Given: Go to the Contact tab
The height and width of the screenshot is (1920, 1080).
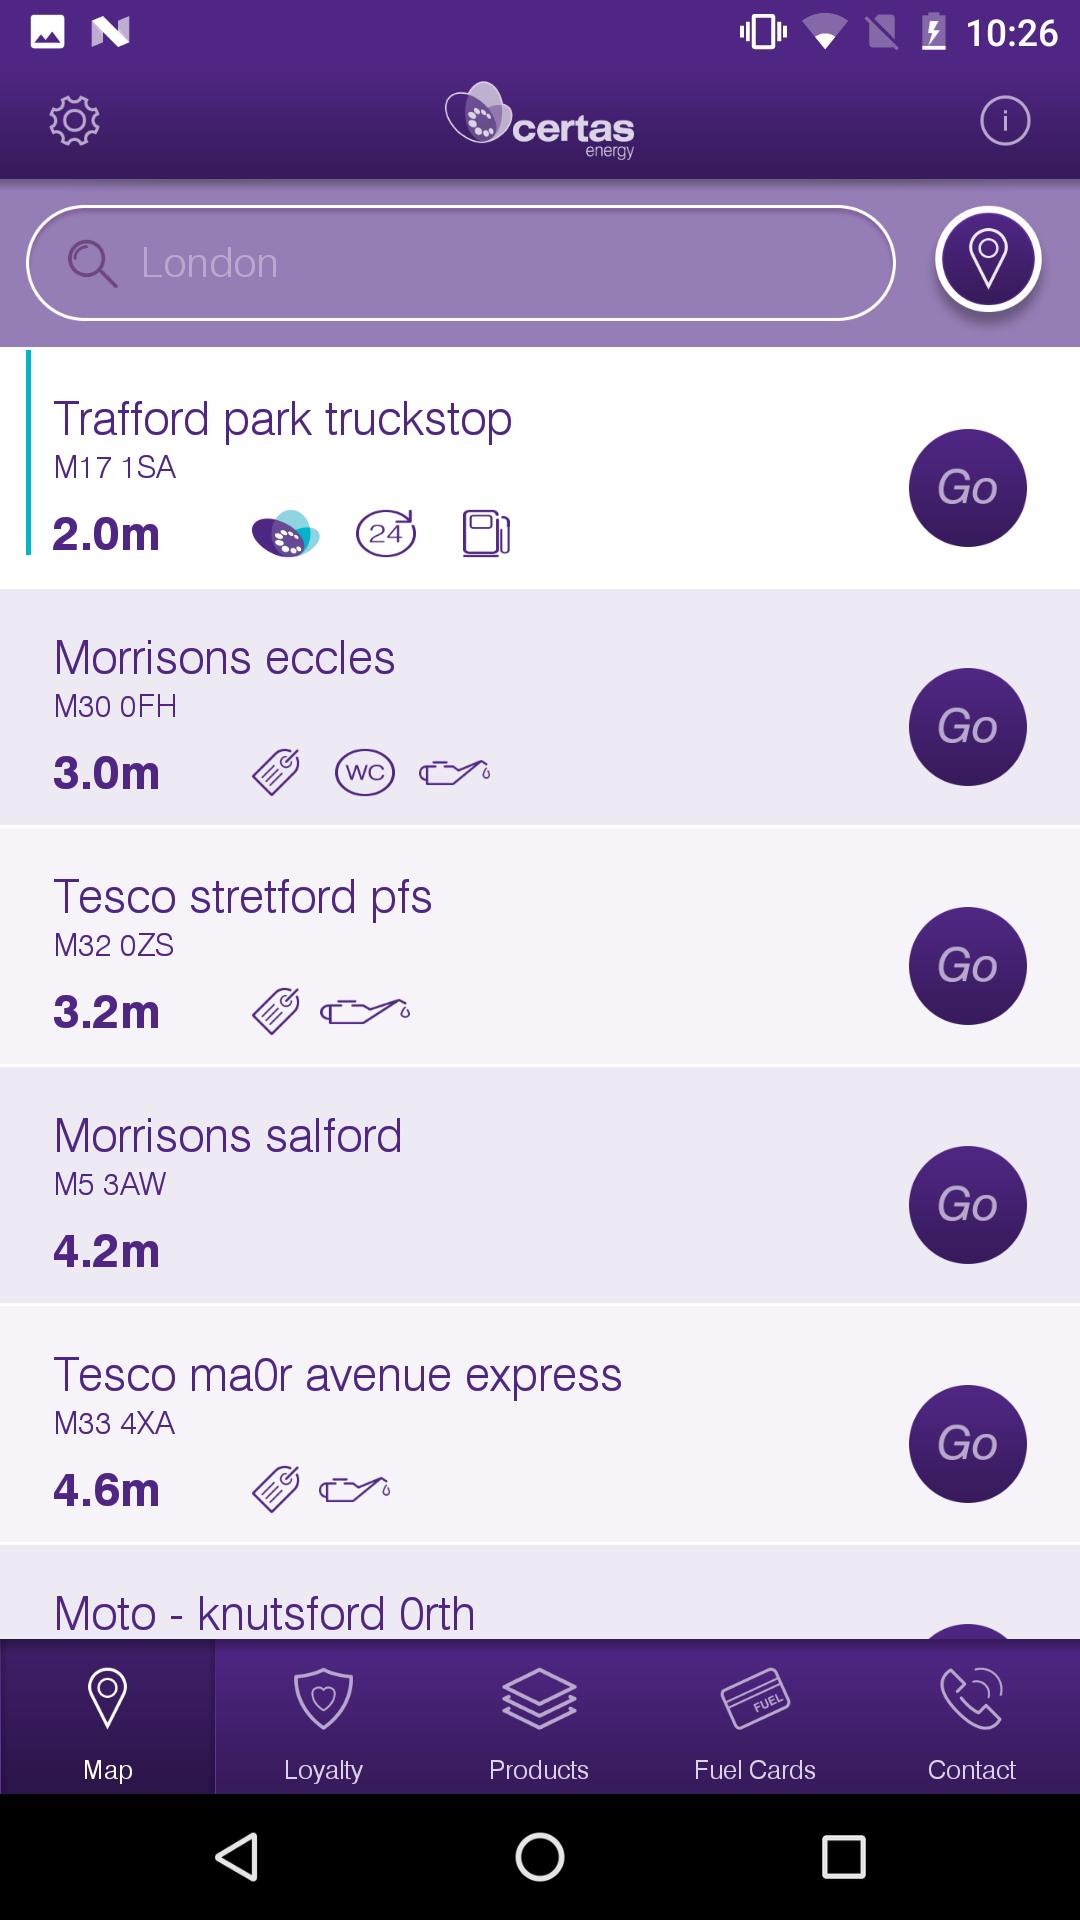Looking at the screenshot, I should pos(971,1716).
